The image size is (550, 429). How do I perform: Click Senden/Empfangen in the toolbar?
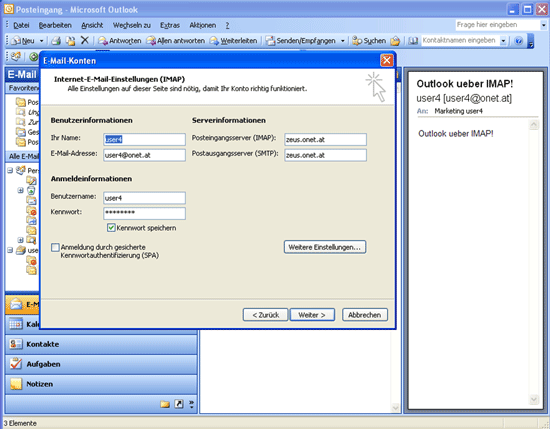point(301,41)
